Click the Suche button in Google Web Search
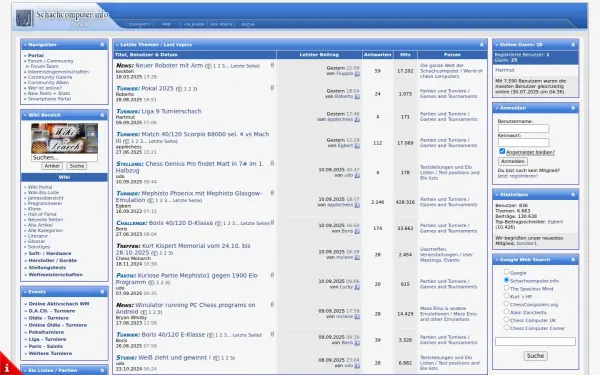 (535, 356)
